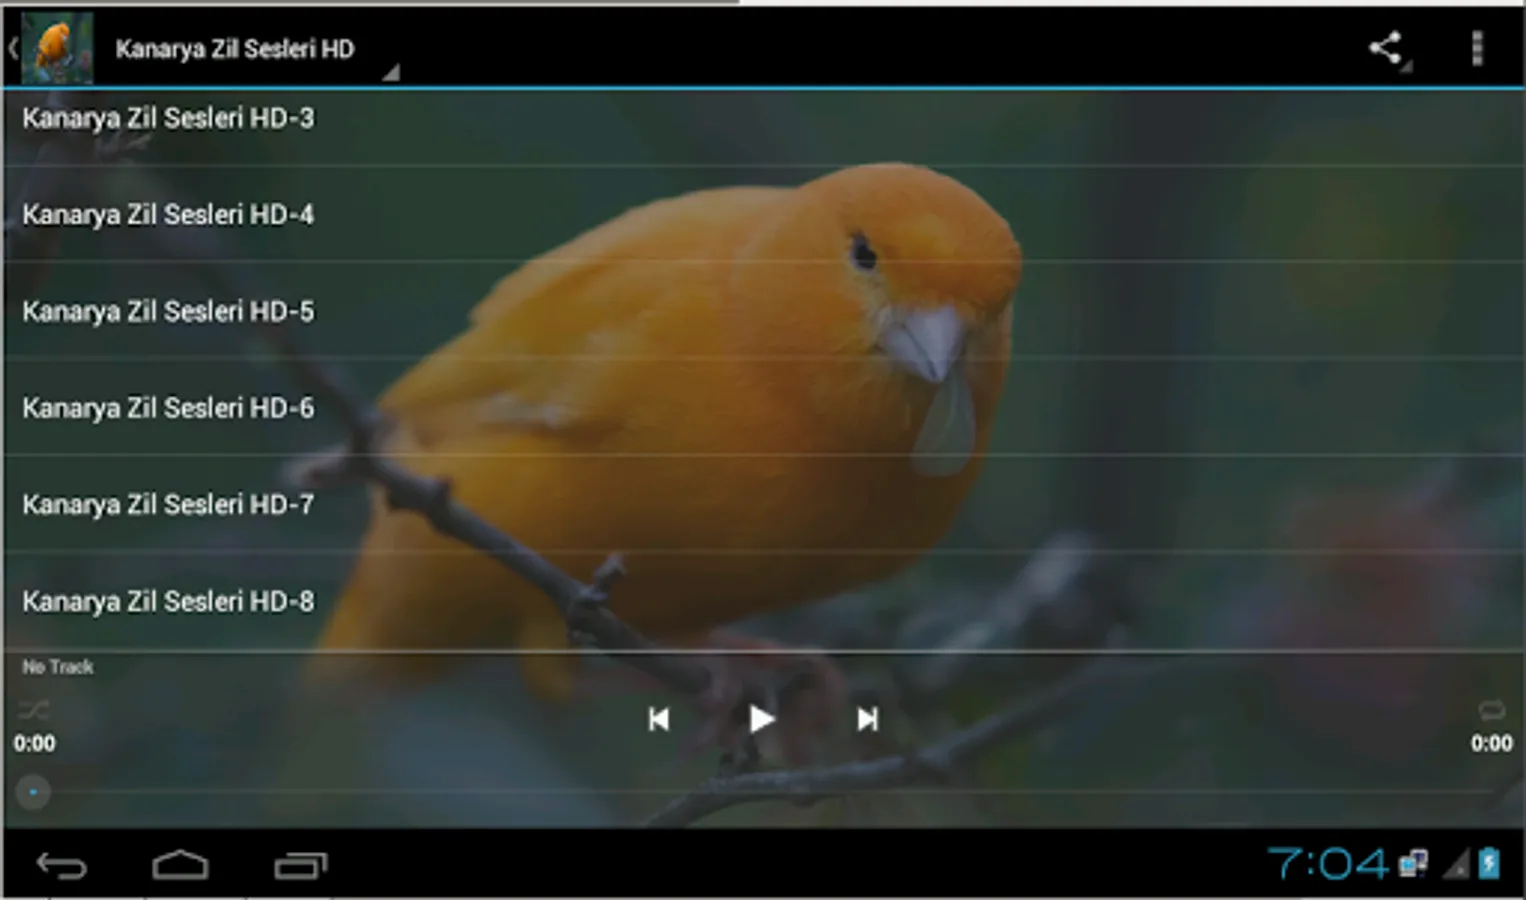Open the three-dot overflow menu
This screenshot has height=900, width=1526.
pyautogui.click(x=1477, y=48)
